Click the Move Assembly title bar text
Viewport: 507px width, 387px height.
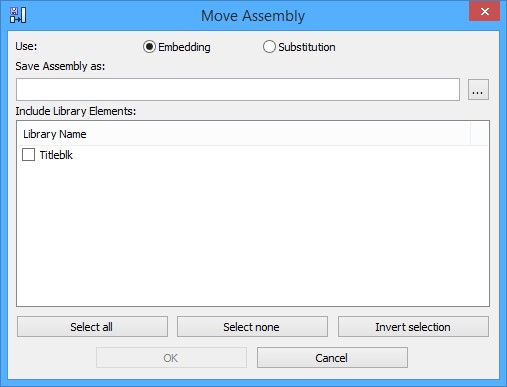click(253, 16)
